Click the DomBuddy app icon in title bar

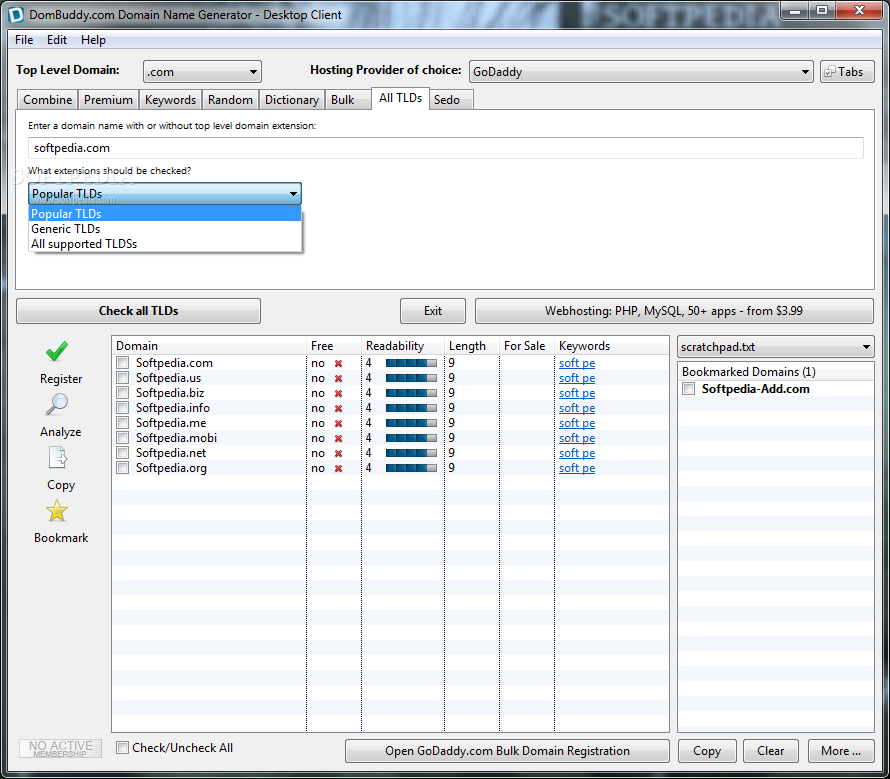16,14
